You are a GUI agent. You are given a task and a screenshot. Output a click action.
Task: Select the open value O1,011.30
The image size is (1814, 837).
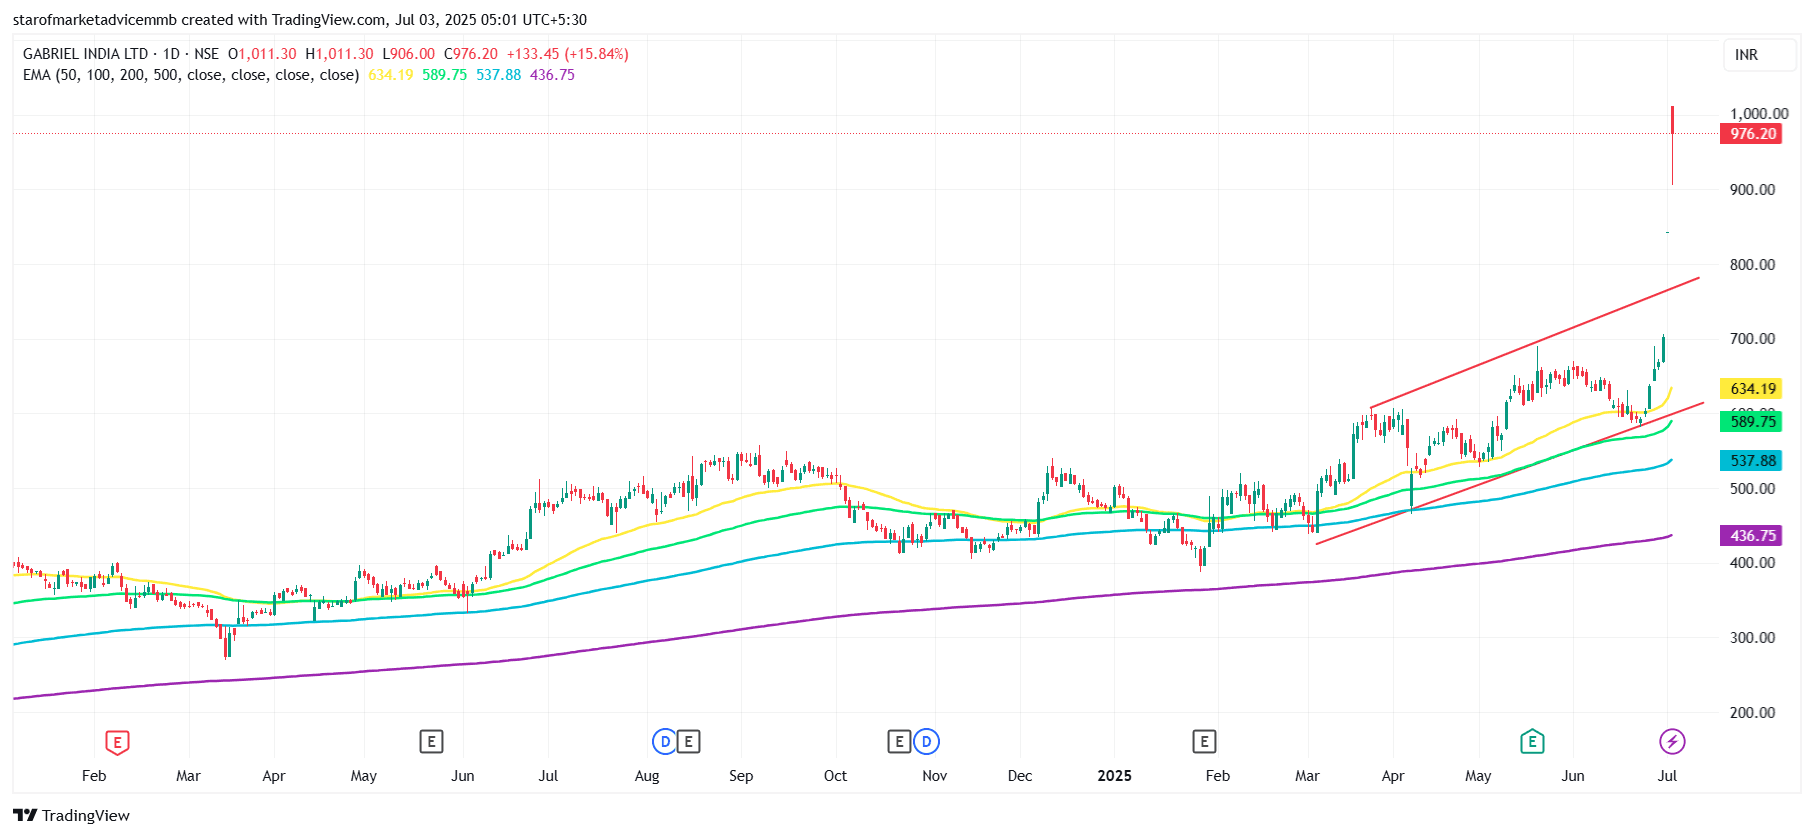coord(262,54)
